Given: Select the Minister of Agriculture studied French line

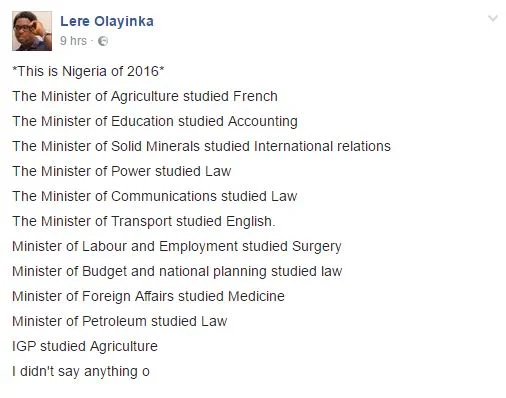Looking at the screenshot, I should 145,96.
